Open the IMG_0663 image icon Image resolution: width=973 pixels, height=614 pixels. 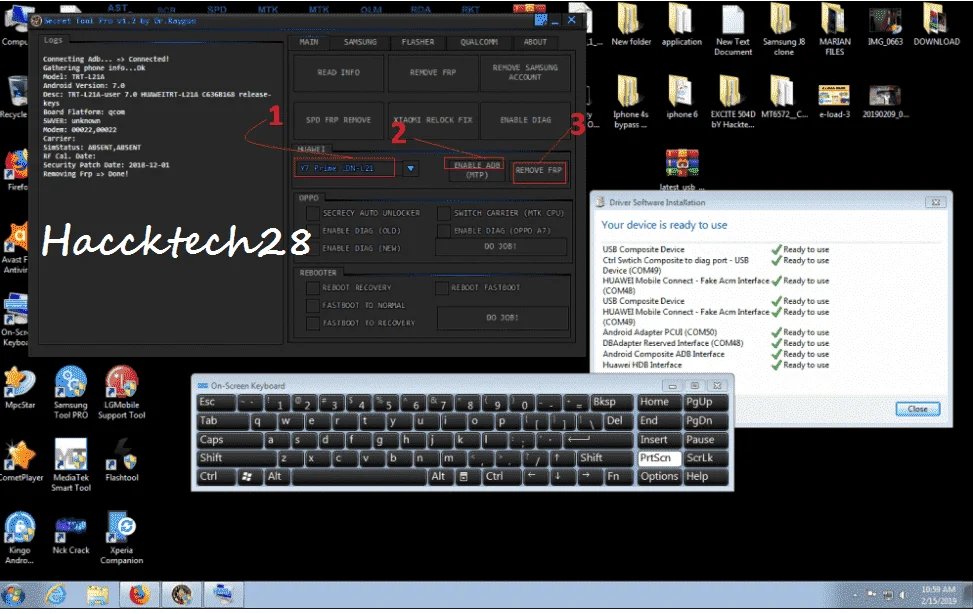(885, 25)
